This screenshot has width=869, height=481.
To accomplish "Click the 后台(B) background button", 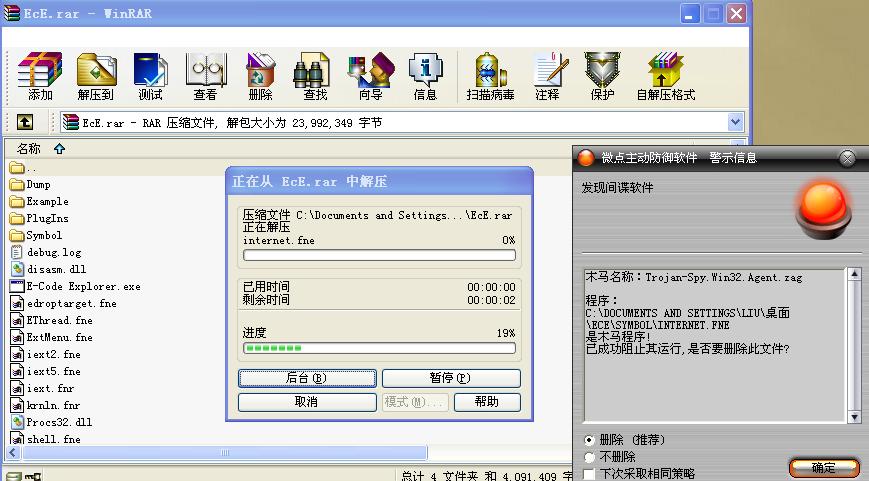I will (307, 378).
